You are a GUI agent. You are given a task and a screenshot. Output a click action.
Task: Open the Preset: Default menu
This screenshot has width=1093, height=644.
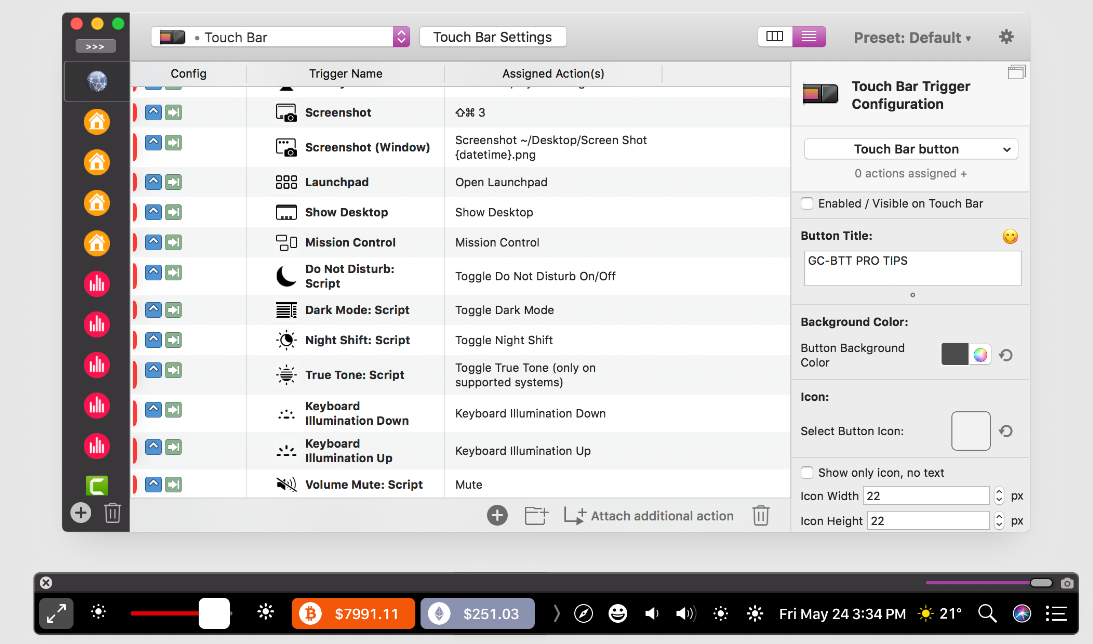point(912,38)
